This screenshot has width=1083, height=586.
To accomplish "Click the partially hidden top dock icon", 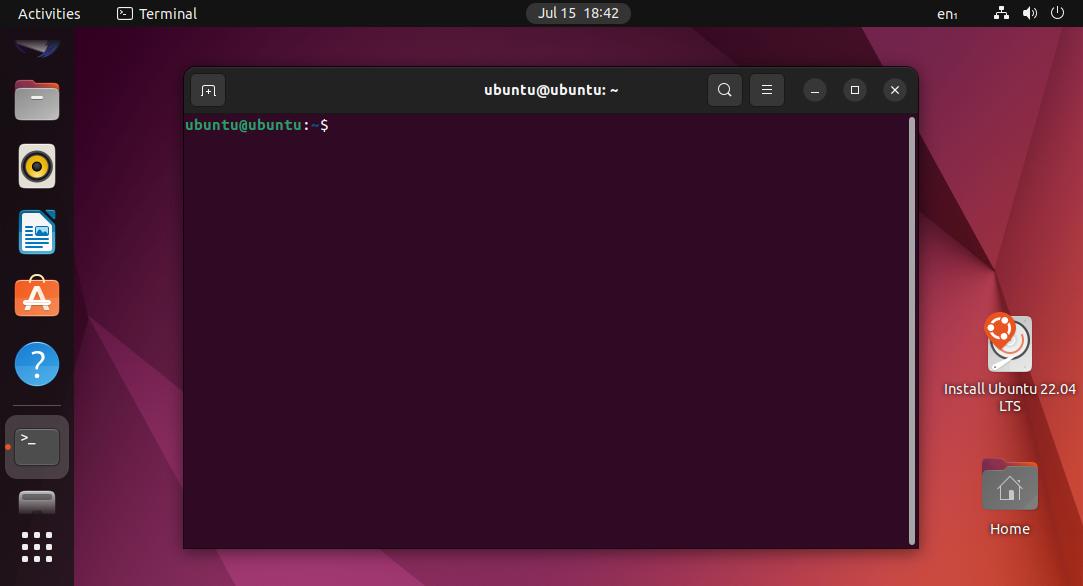I will tap(37, 47).
